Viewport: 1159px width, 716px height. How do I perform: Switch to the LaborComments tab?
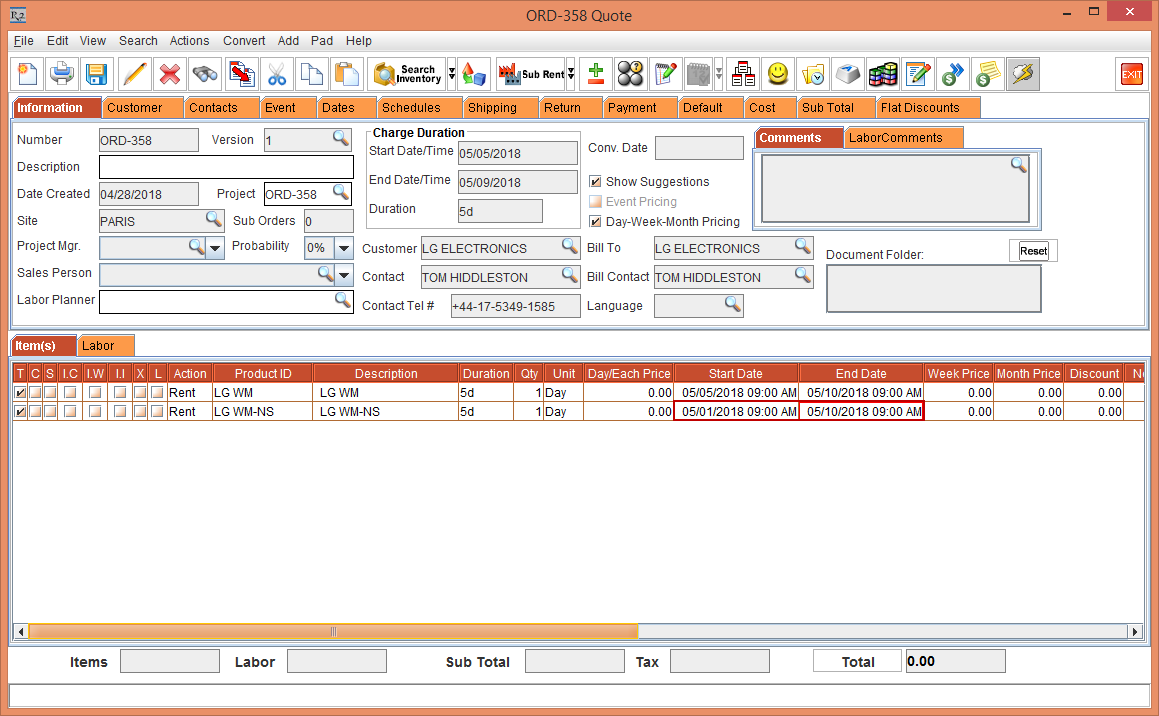click(x=895, y=138)
